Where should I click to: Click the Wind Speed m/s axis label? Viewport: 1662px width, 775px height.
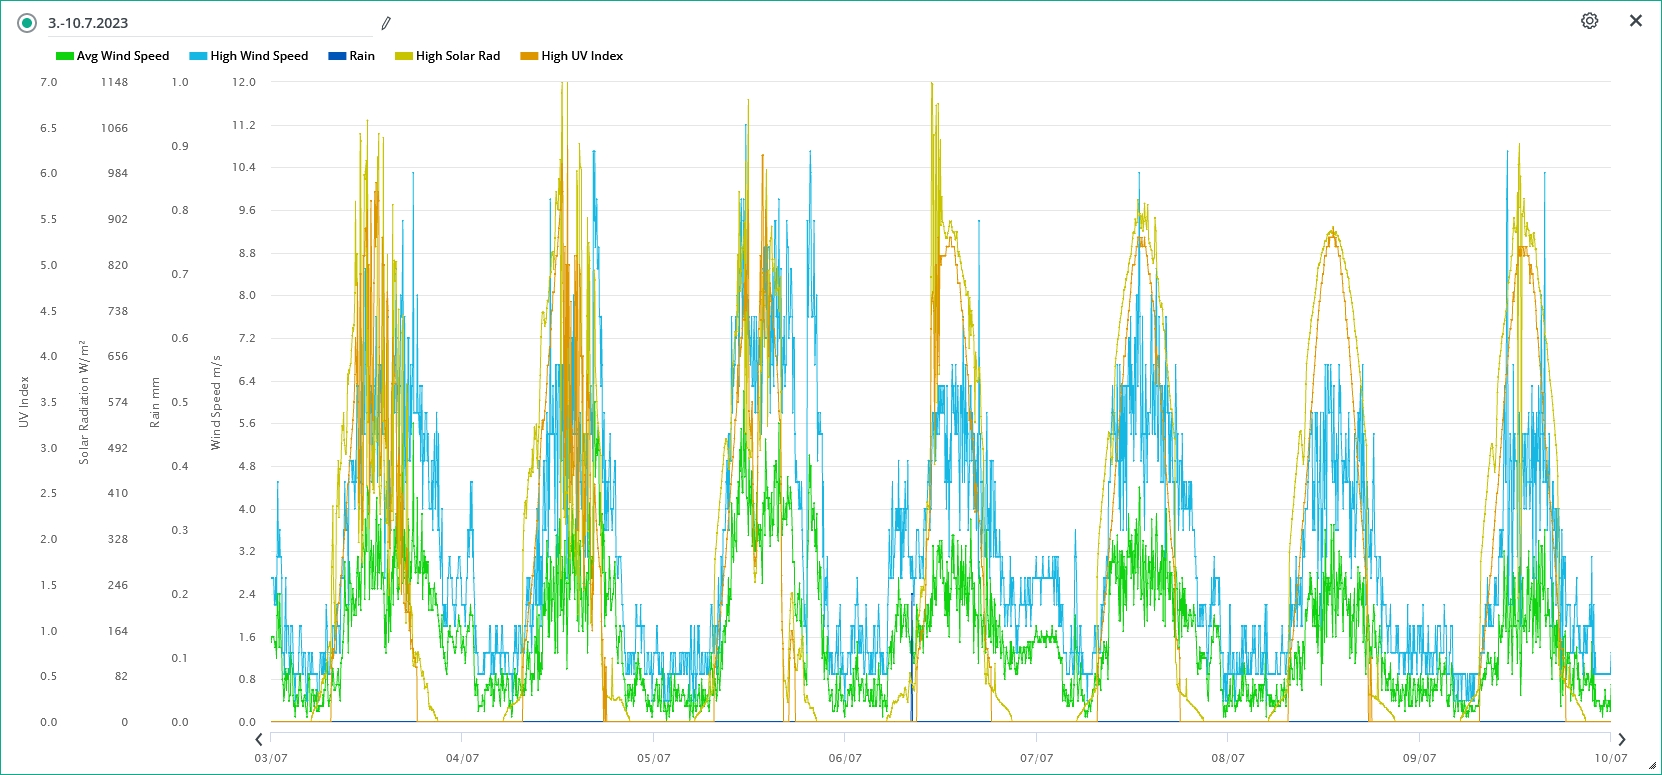click(216, 402)
